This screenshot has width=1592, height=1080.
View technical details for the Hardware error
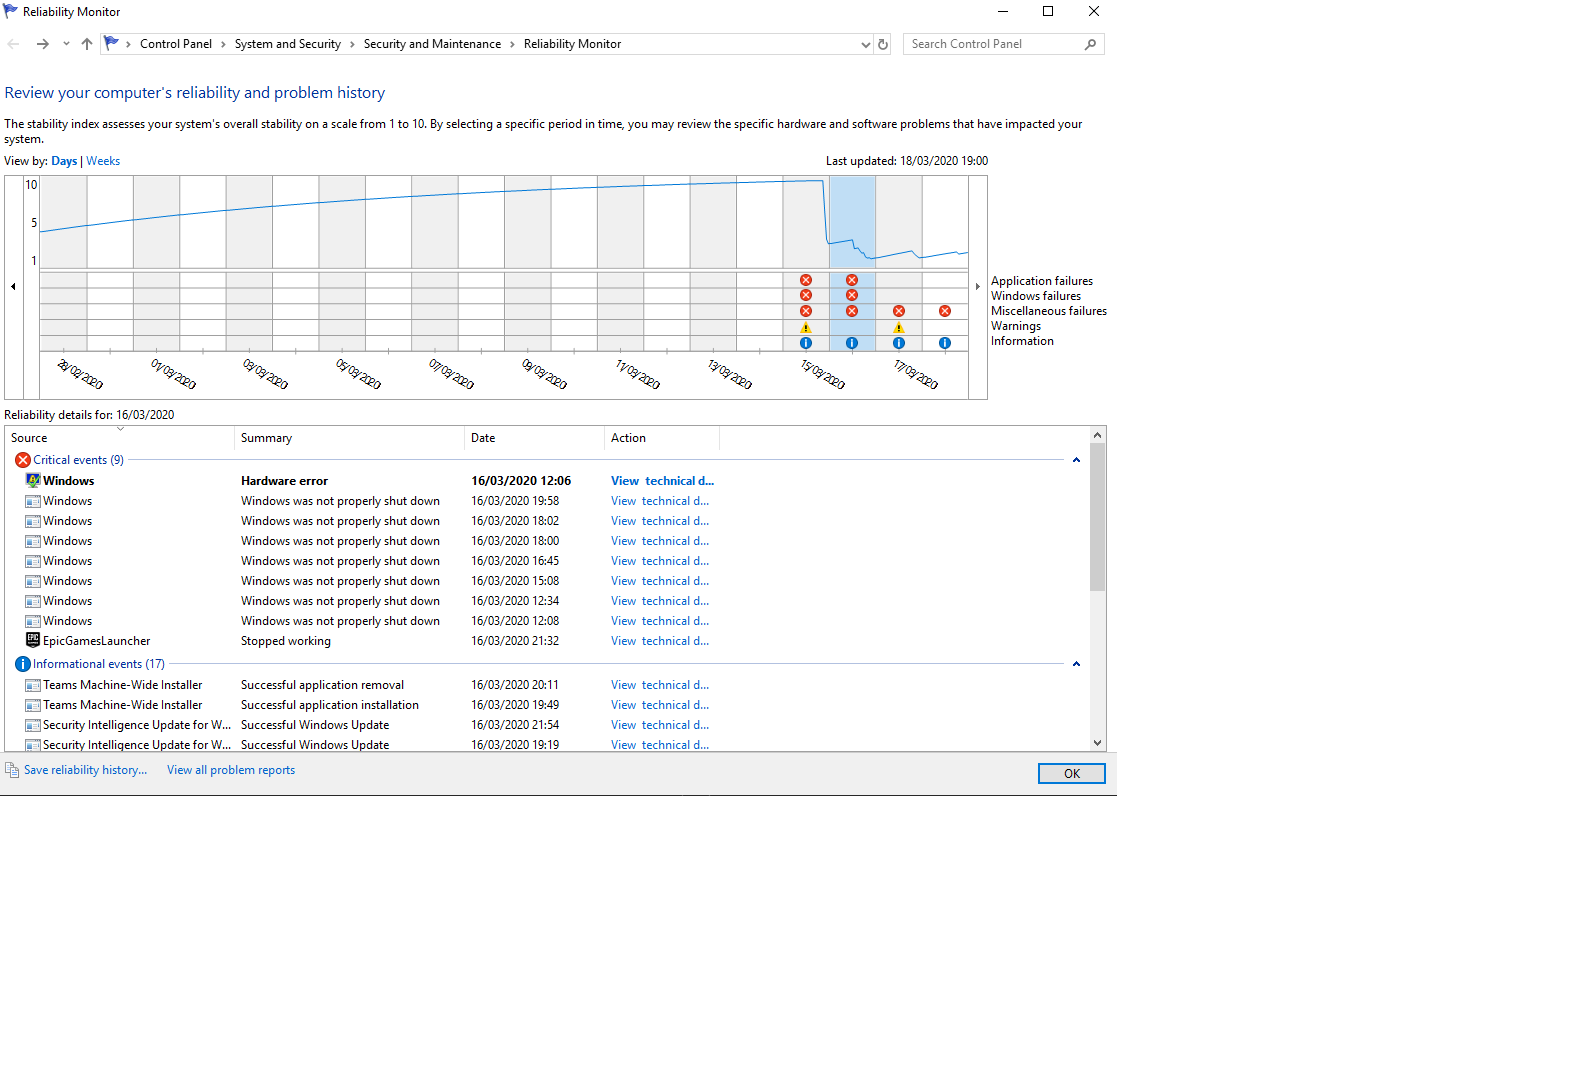[662, 481]
